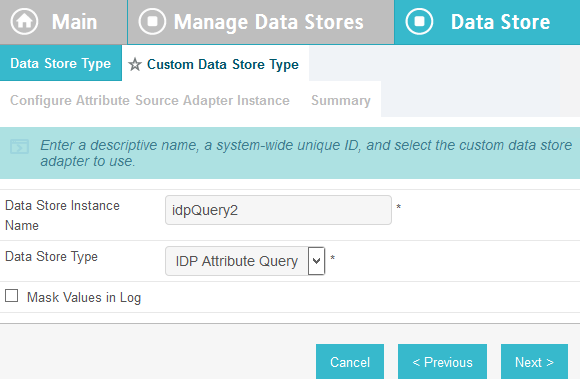Focus the Data Store Instance Name field
The width and height of the screenshot is (580, 379).
279,210
